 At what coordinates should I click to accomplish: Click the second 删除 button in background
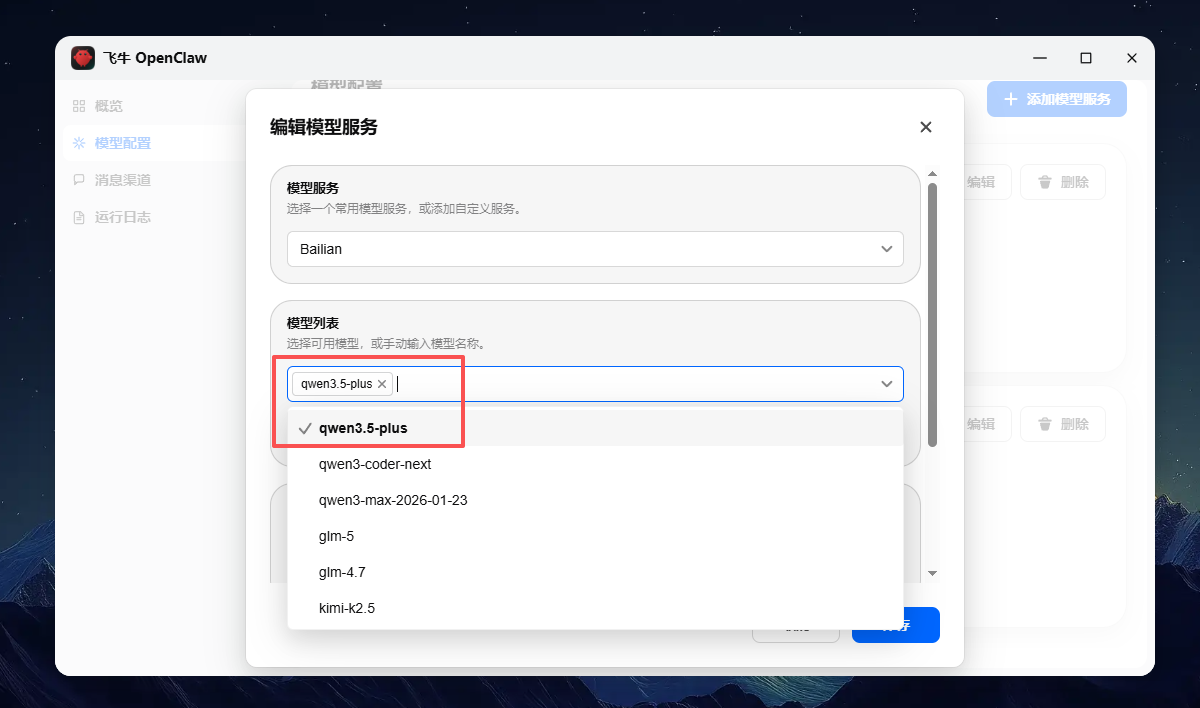tap(1063, 424)
